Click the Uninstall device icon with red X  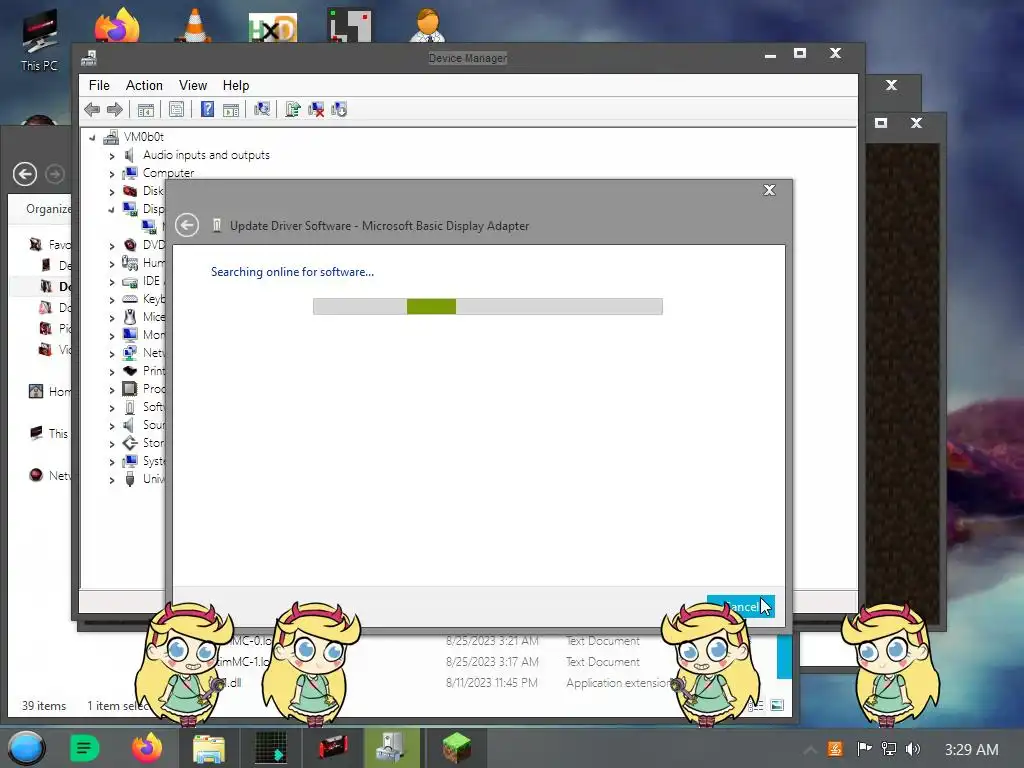[x=316, y=110]
